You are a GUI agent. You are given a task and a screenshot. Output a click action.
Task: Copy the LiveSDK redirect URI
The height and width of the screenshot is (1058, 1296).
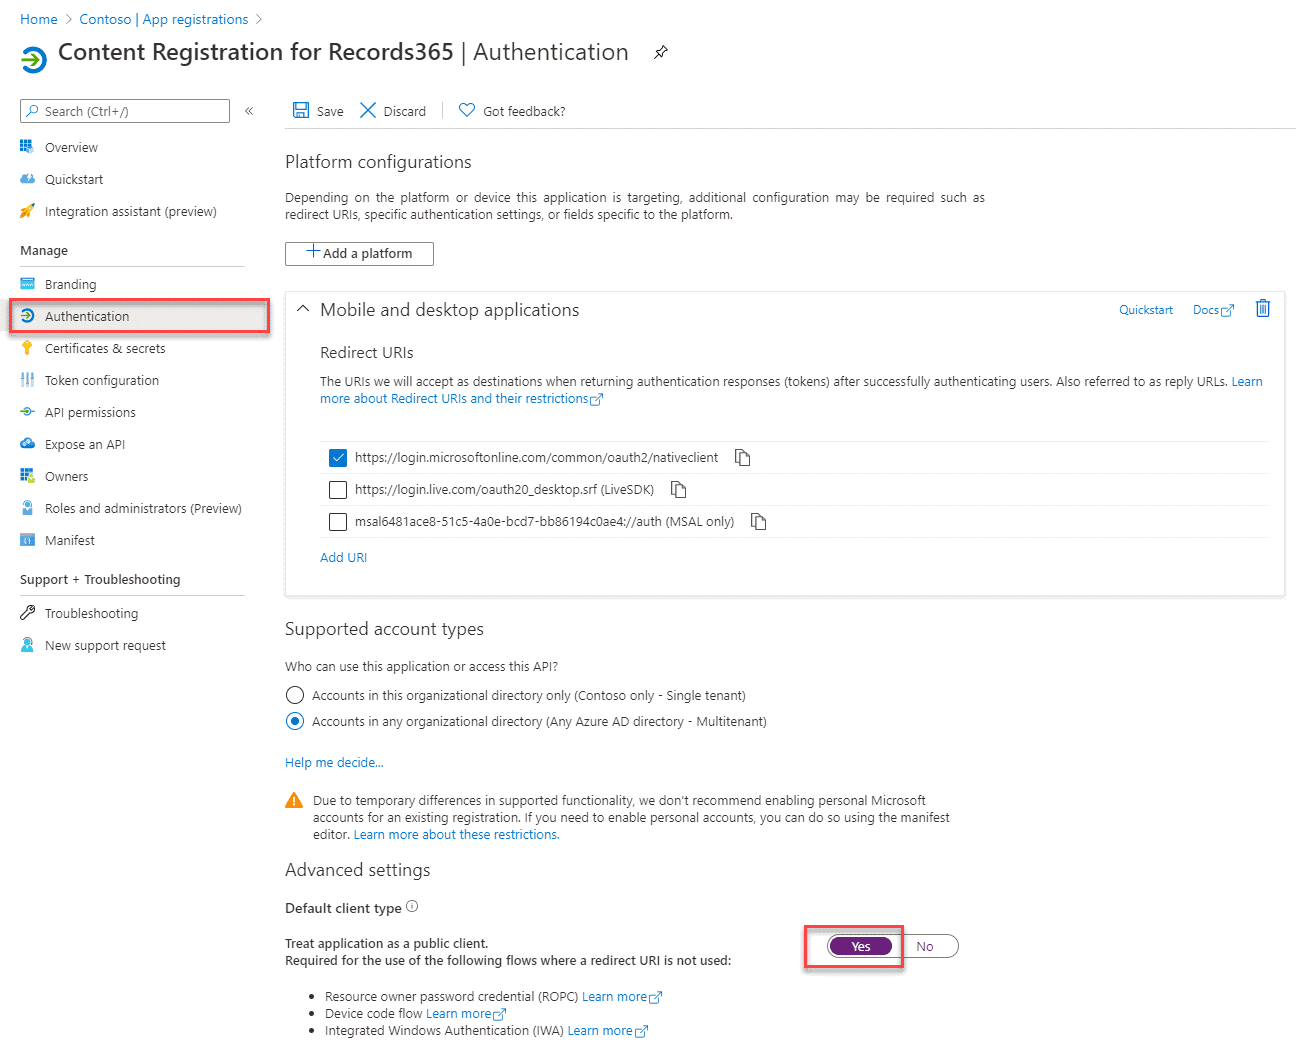click(679, 489)
